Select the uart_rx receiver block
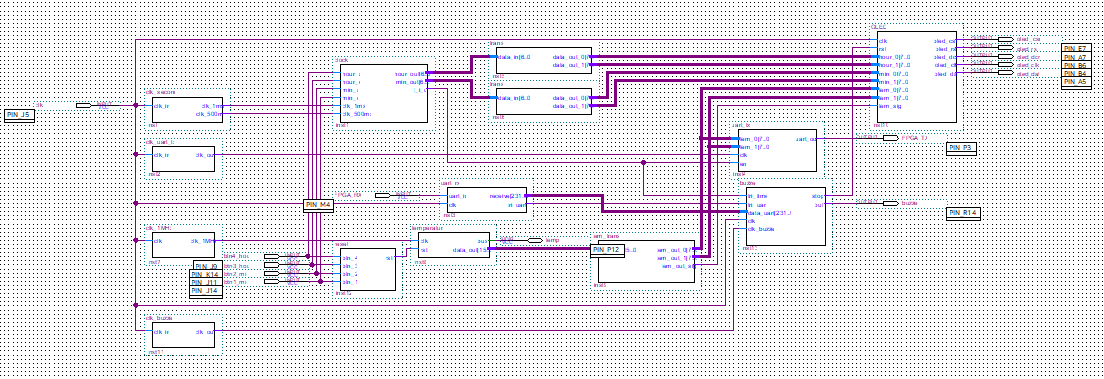This screenshot has width=1104, height=379. [487, 201]
